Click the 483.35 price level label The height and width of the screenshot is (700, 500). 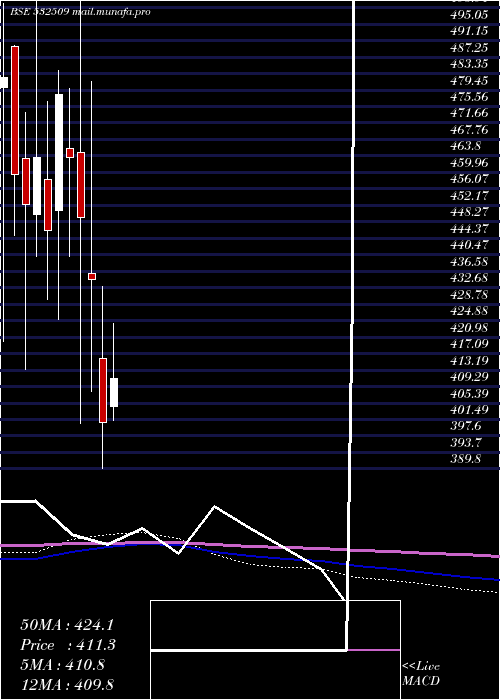pos(469,64)
